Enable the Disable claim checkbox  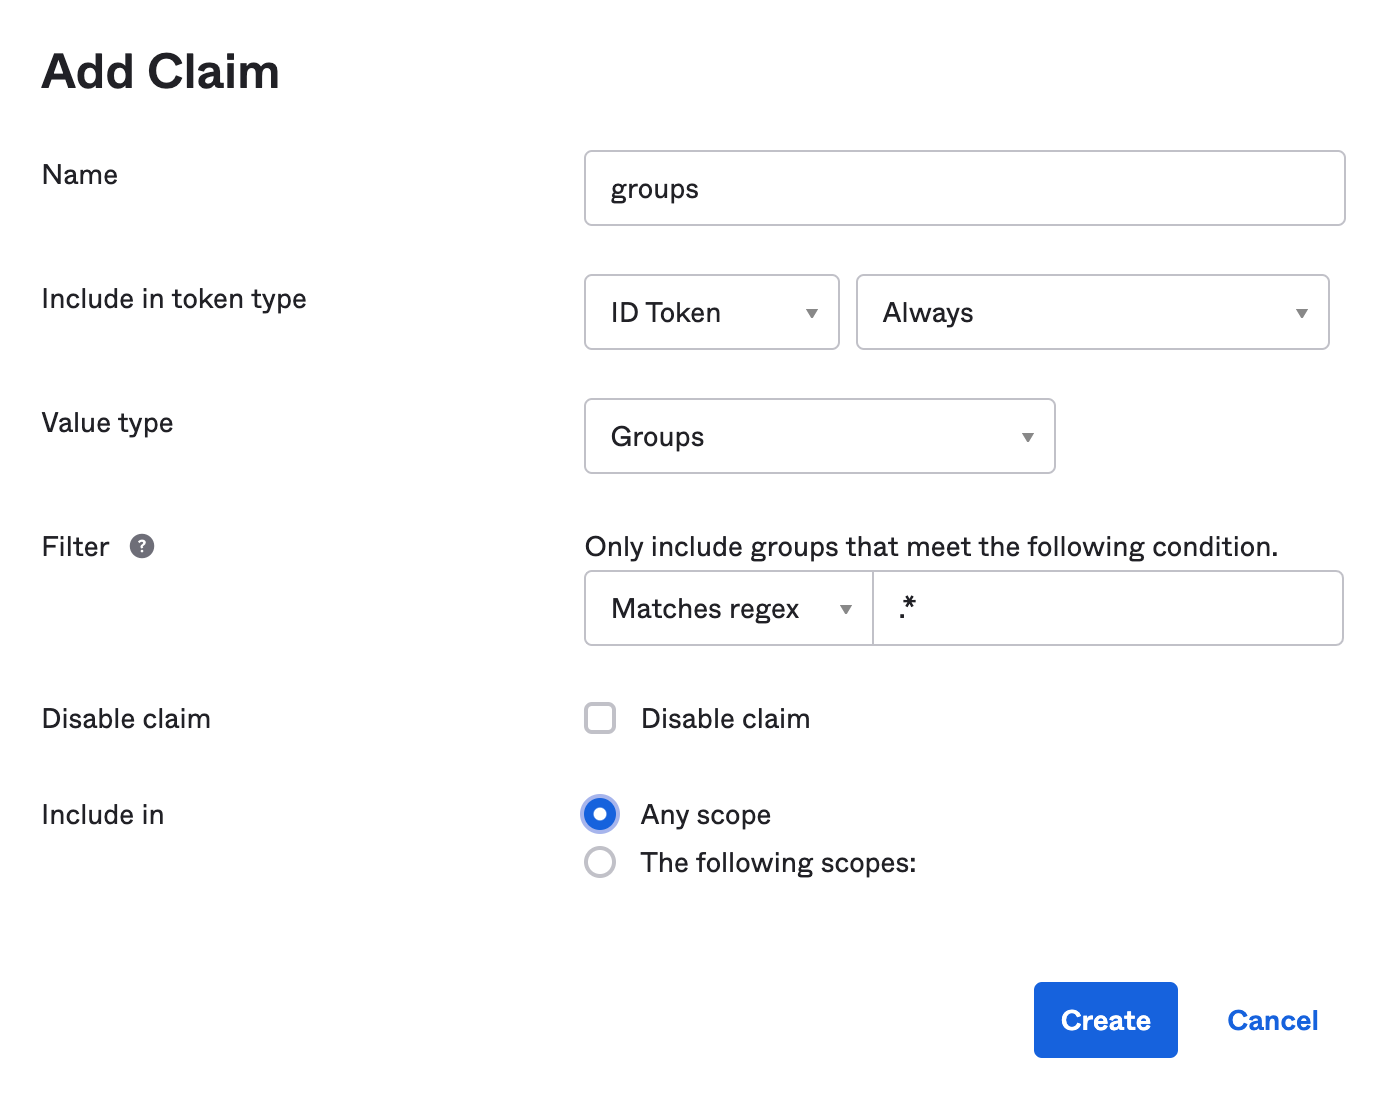[599, 718]
